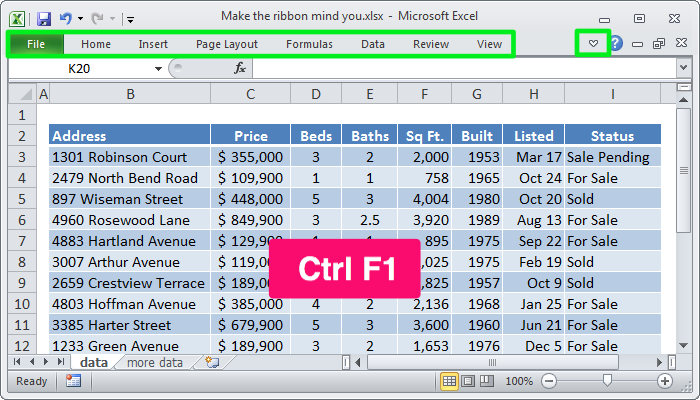Click the Insert Function fx icon
This screenshot has height=400, width=700.
[240, 68]
